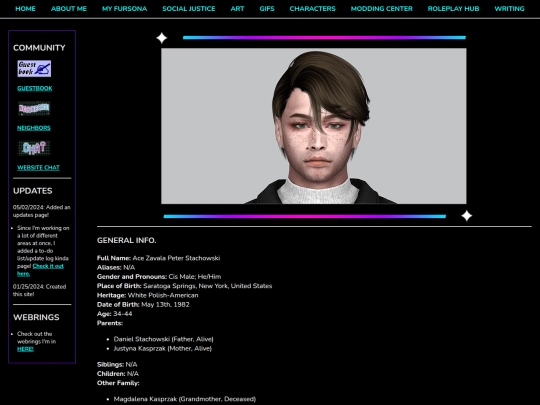The height and width of the screenshot is (405, 540).
Task: Open the WEBSITE CHAT link
Action: tap(38, 168)
